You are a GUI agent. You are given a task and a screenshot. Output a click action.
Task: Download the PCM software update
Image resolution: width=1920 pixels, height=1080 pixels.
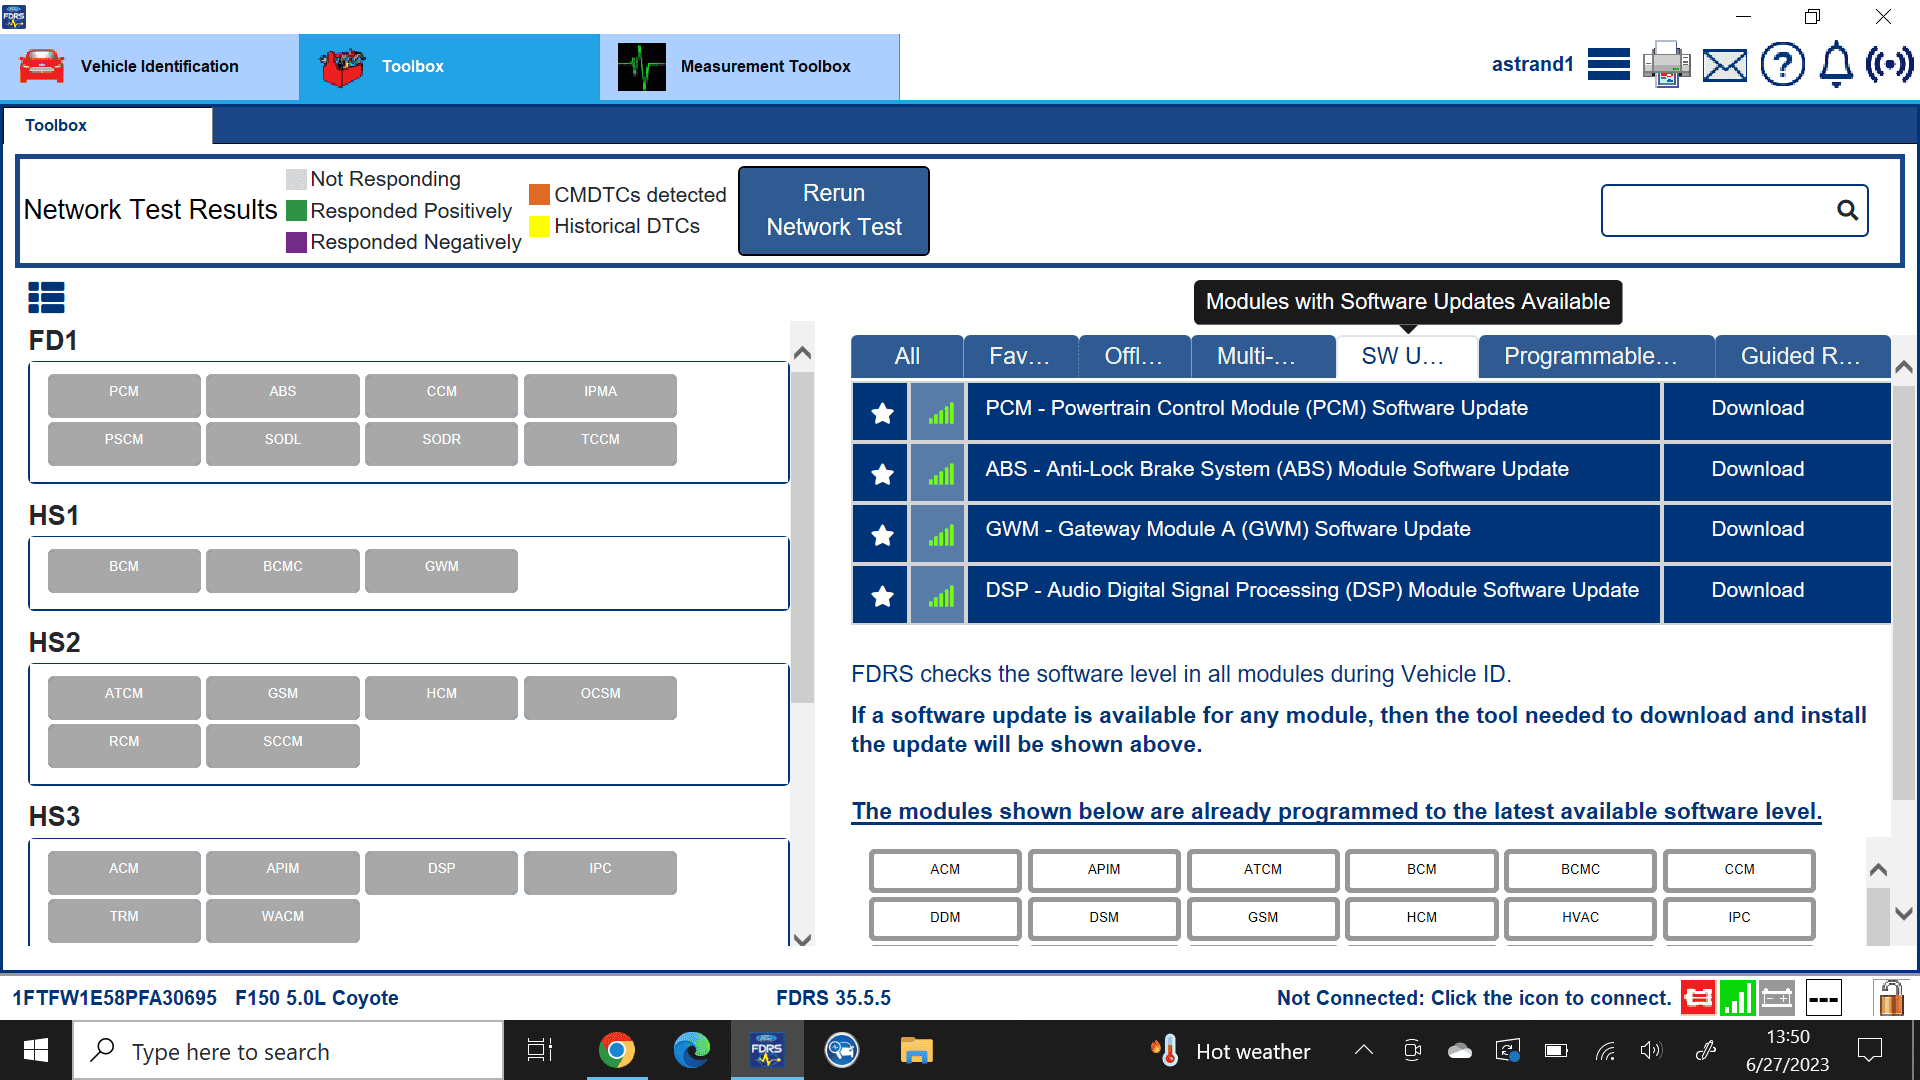click(1756, 408)
